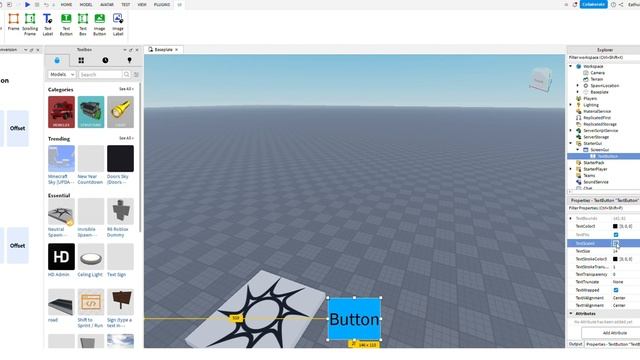Image resolution: width=640 pixels, height=360 pixels.
Task: Open the Toolbox search filter options
Action: tap(136, 74)
